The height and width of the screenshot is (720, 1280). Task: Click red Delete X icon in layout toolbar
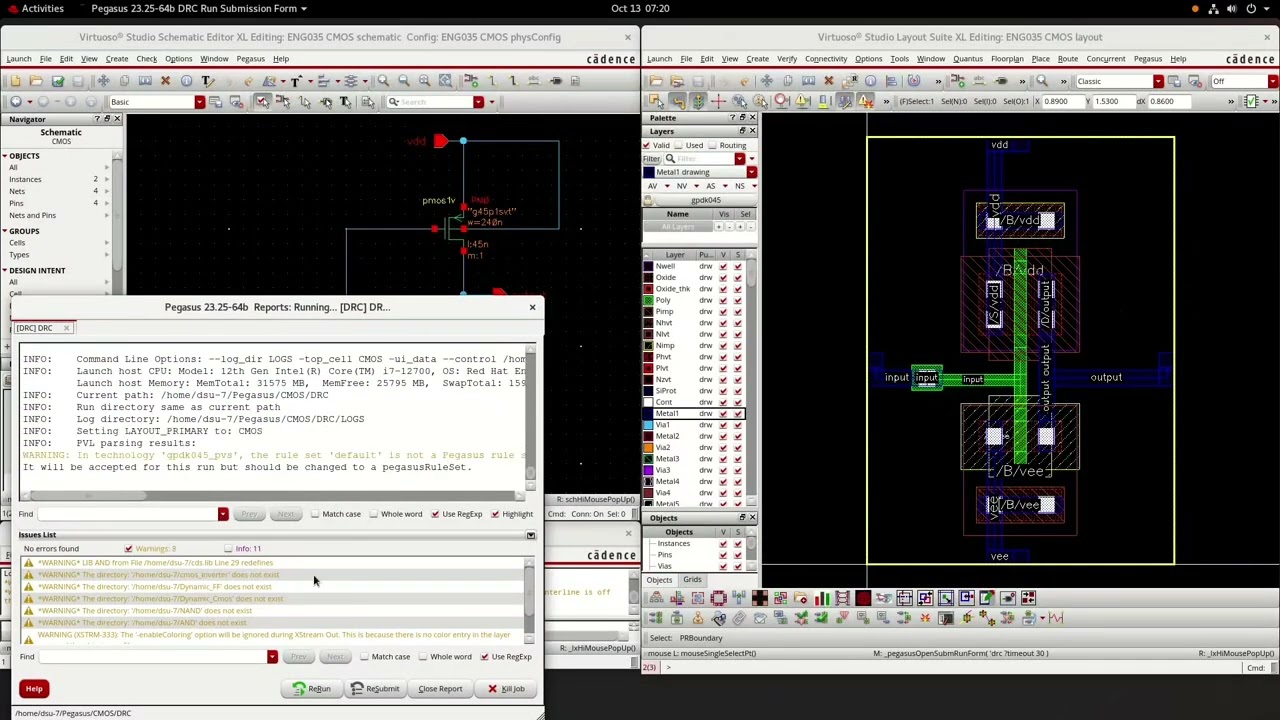[828, 80]
